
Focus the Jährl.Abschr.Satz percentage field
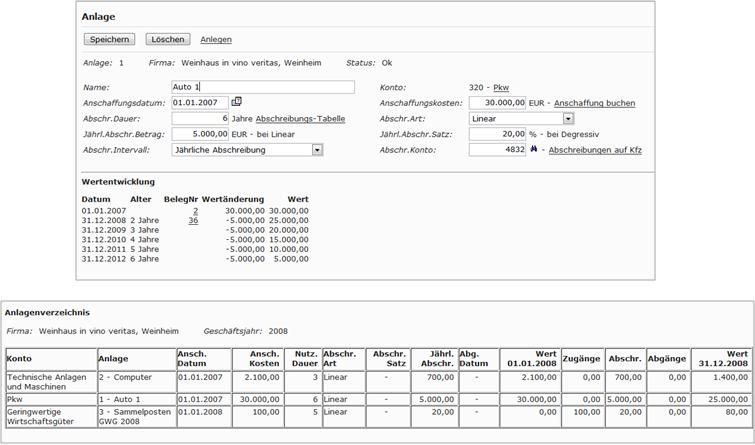[497, 134]
